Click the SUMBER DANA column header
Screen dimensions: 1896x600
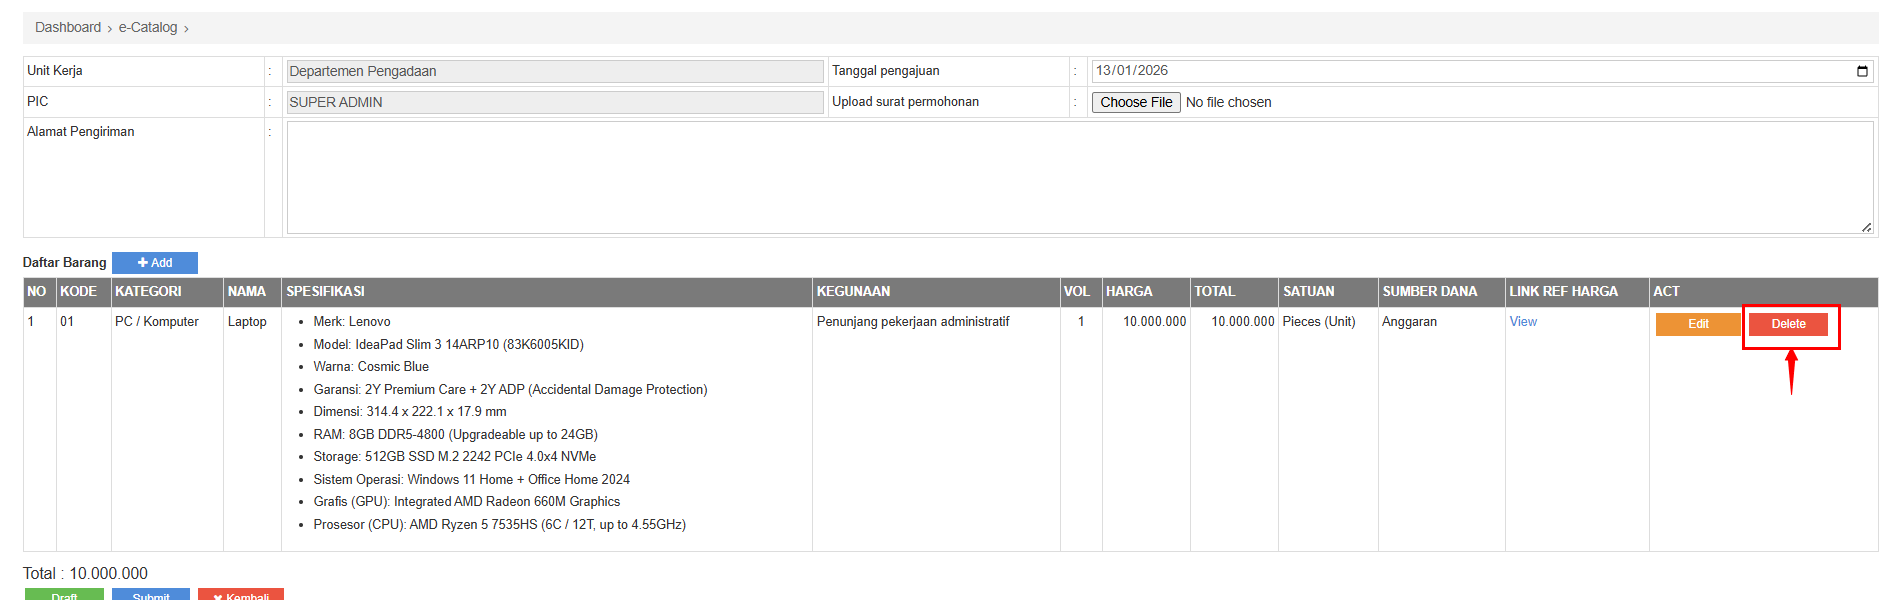coord(1430,292)
